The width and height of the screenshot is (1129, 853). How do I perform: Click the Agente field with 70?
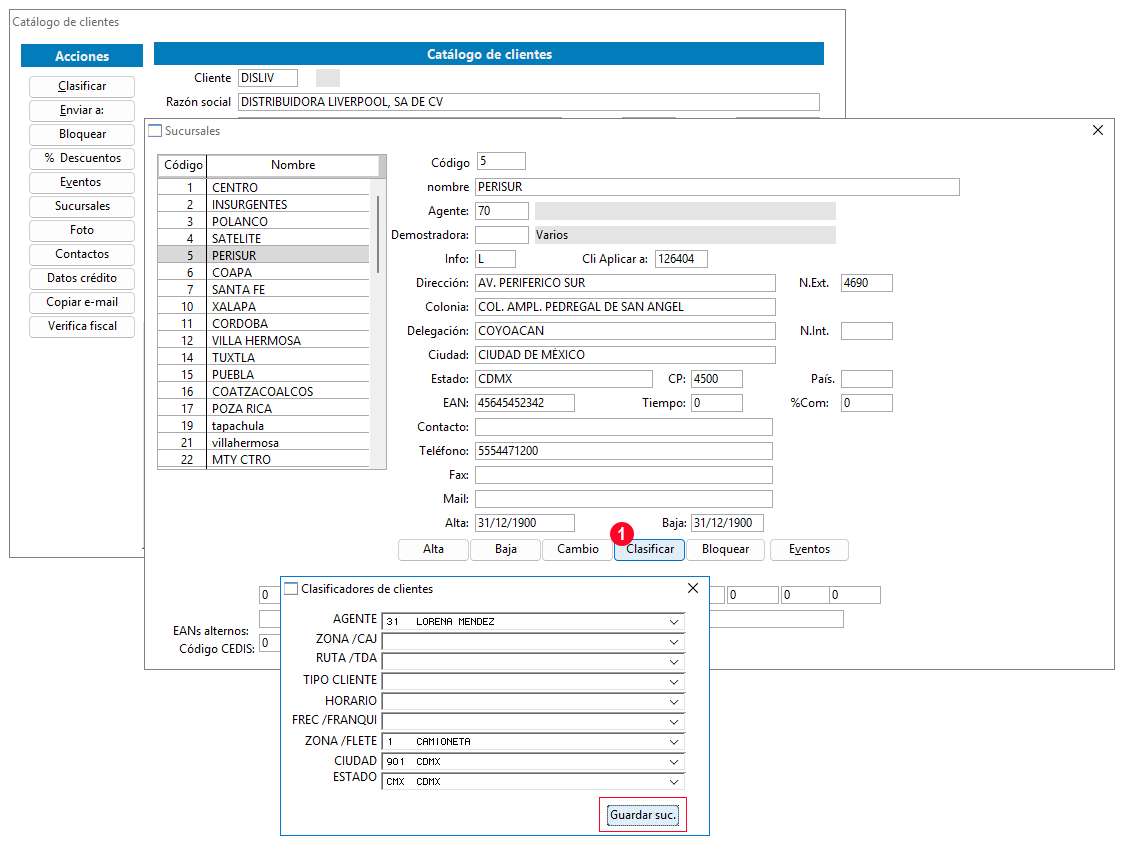point(502,211)
